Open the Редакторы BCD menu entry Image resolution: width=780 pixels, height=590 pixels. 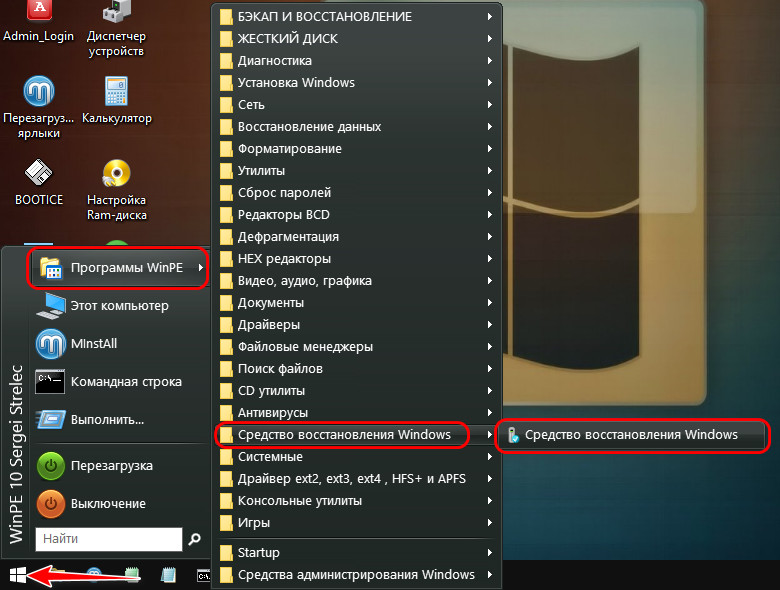[x=356, y=214]
